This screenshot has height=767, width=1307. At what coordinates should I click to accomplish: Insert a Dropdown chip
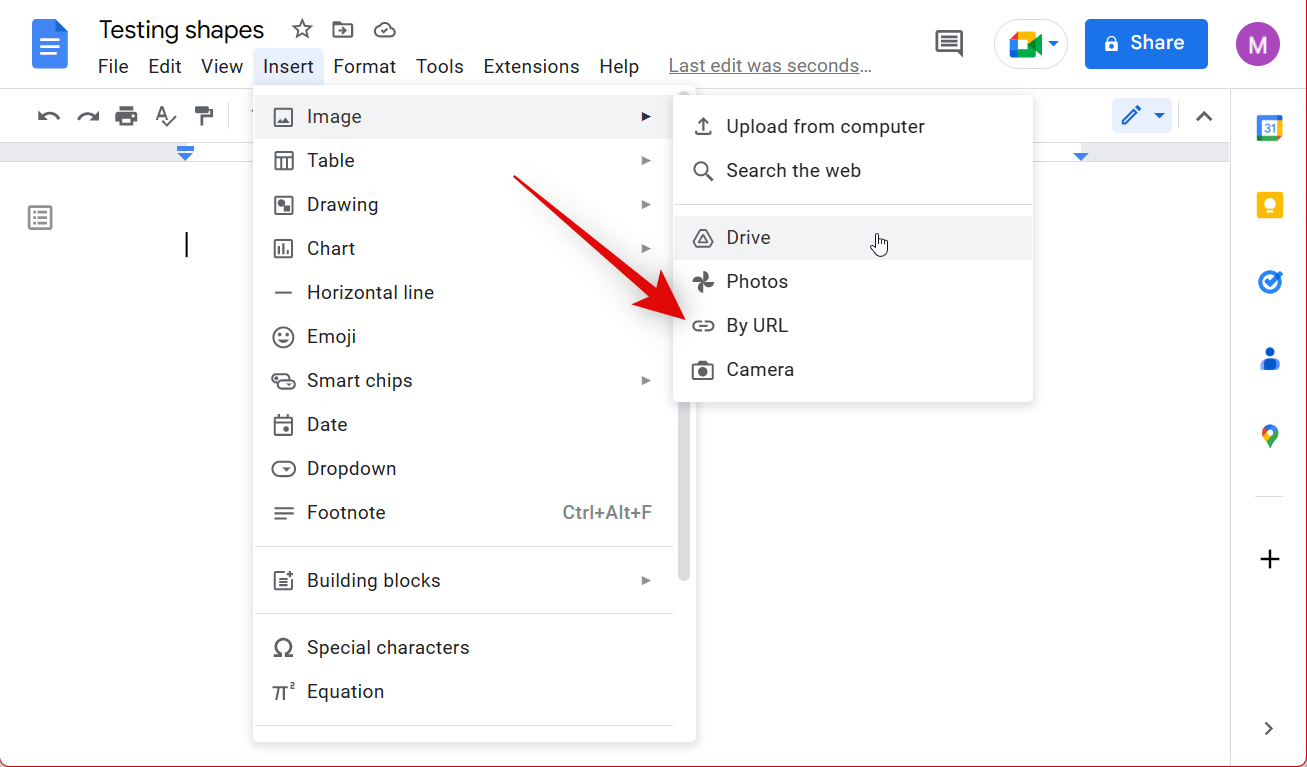click(463, 469)
